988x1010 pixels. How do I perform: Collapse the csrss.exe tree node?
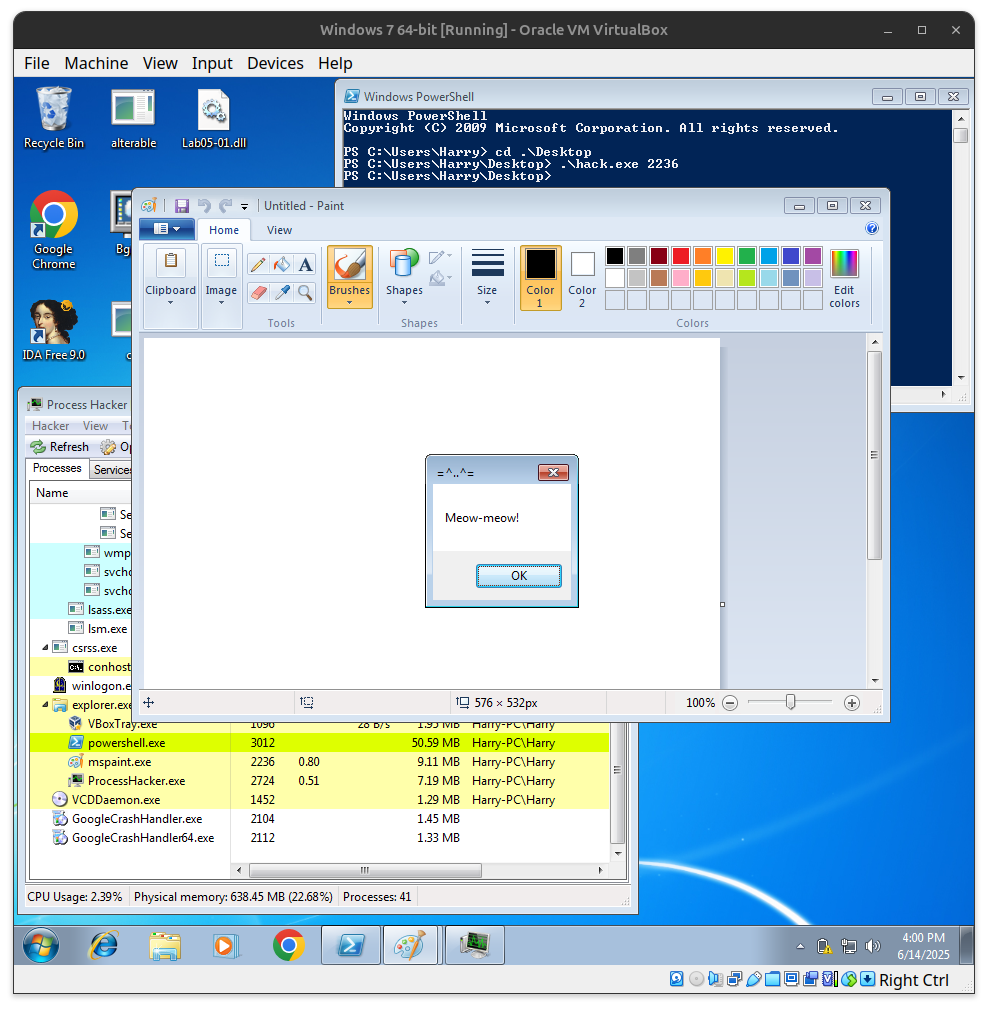45,647
